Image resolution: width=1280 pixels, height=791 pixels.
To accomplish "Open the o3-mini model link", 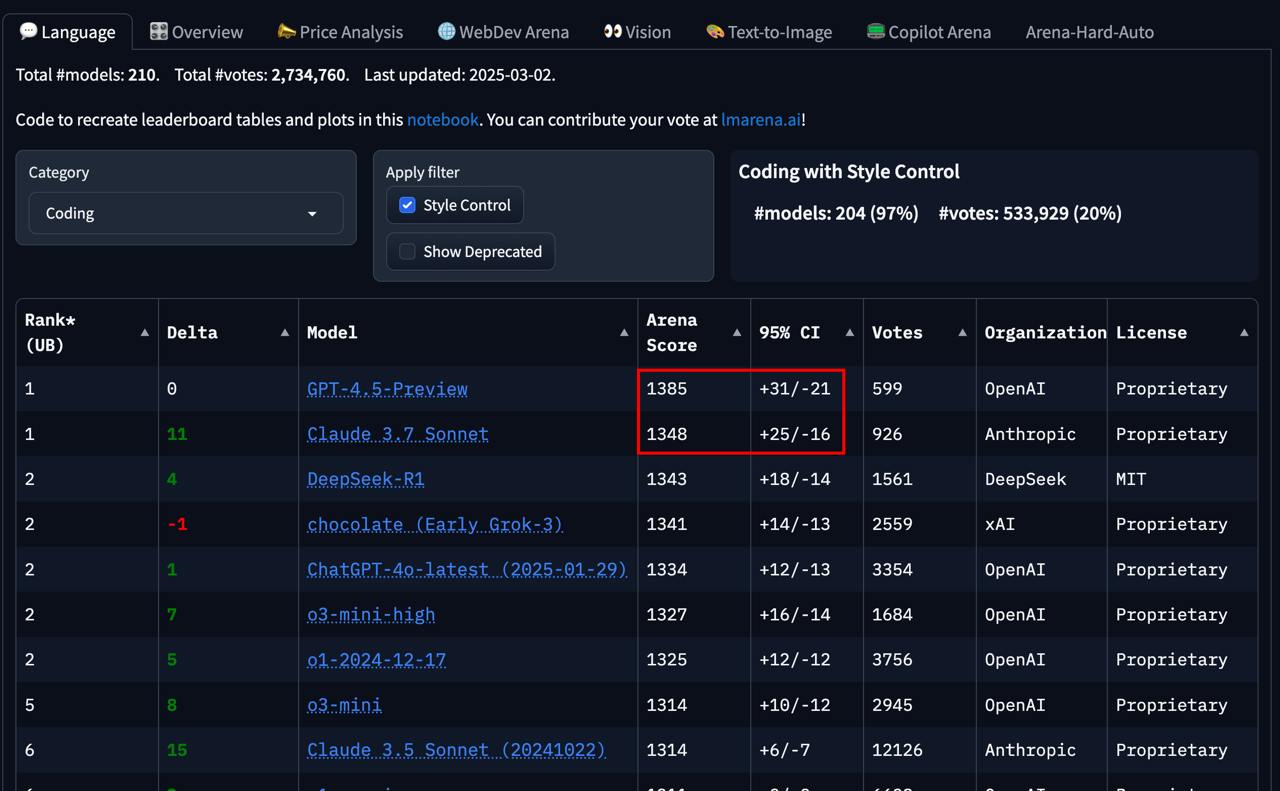I will [344, 705].
